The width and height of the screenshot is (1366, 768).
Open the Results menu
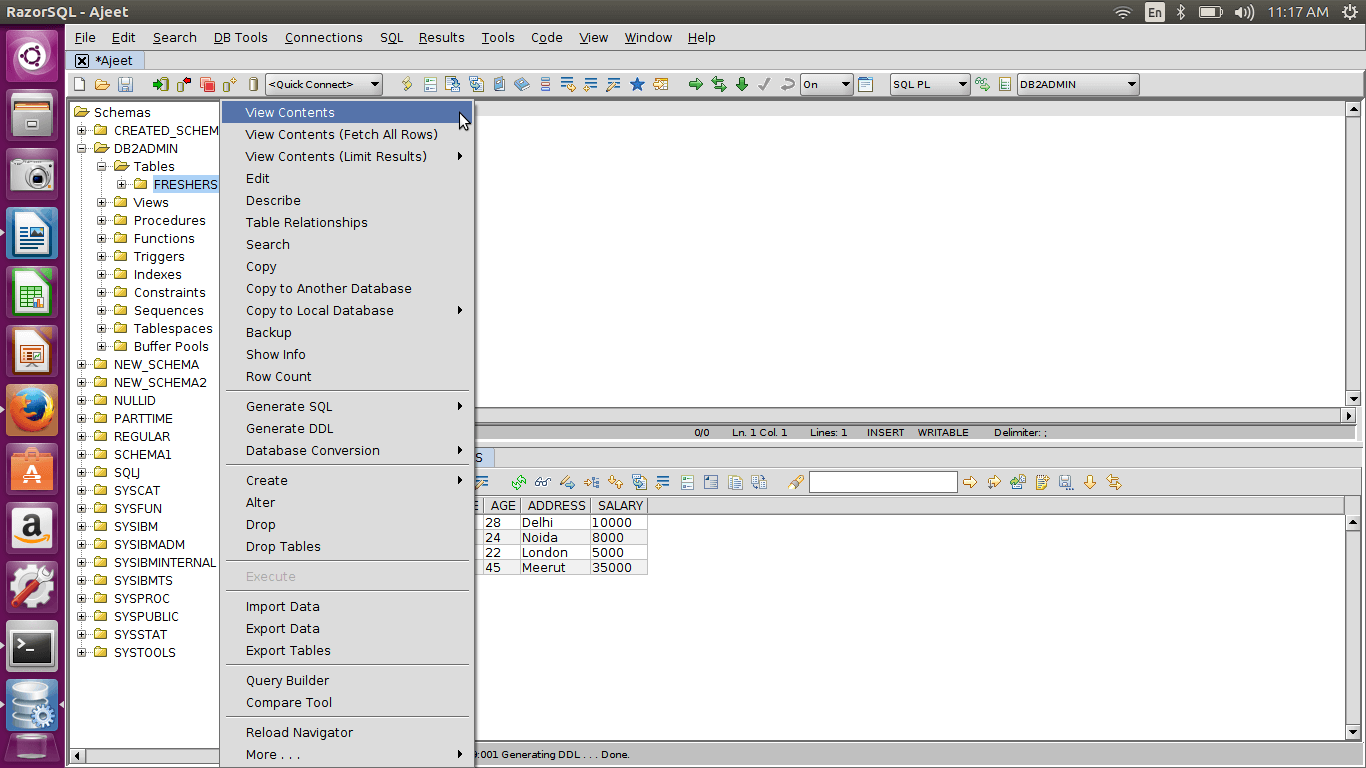click(x=442, y=37)
